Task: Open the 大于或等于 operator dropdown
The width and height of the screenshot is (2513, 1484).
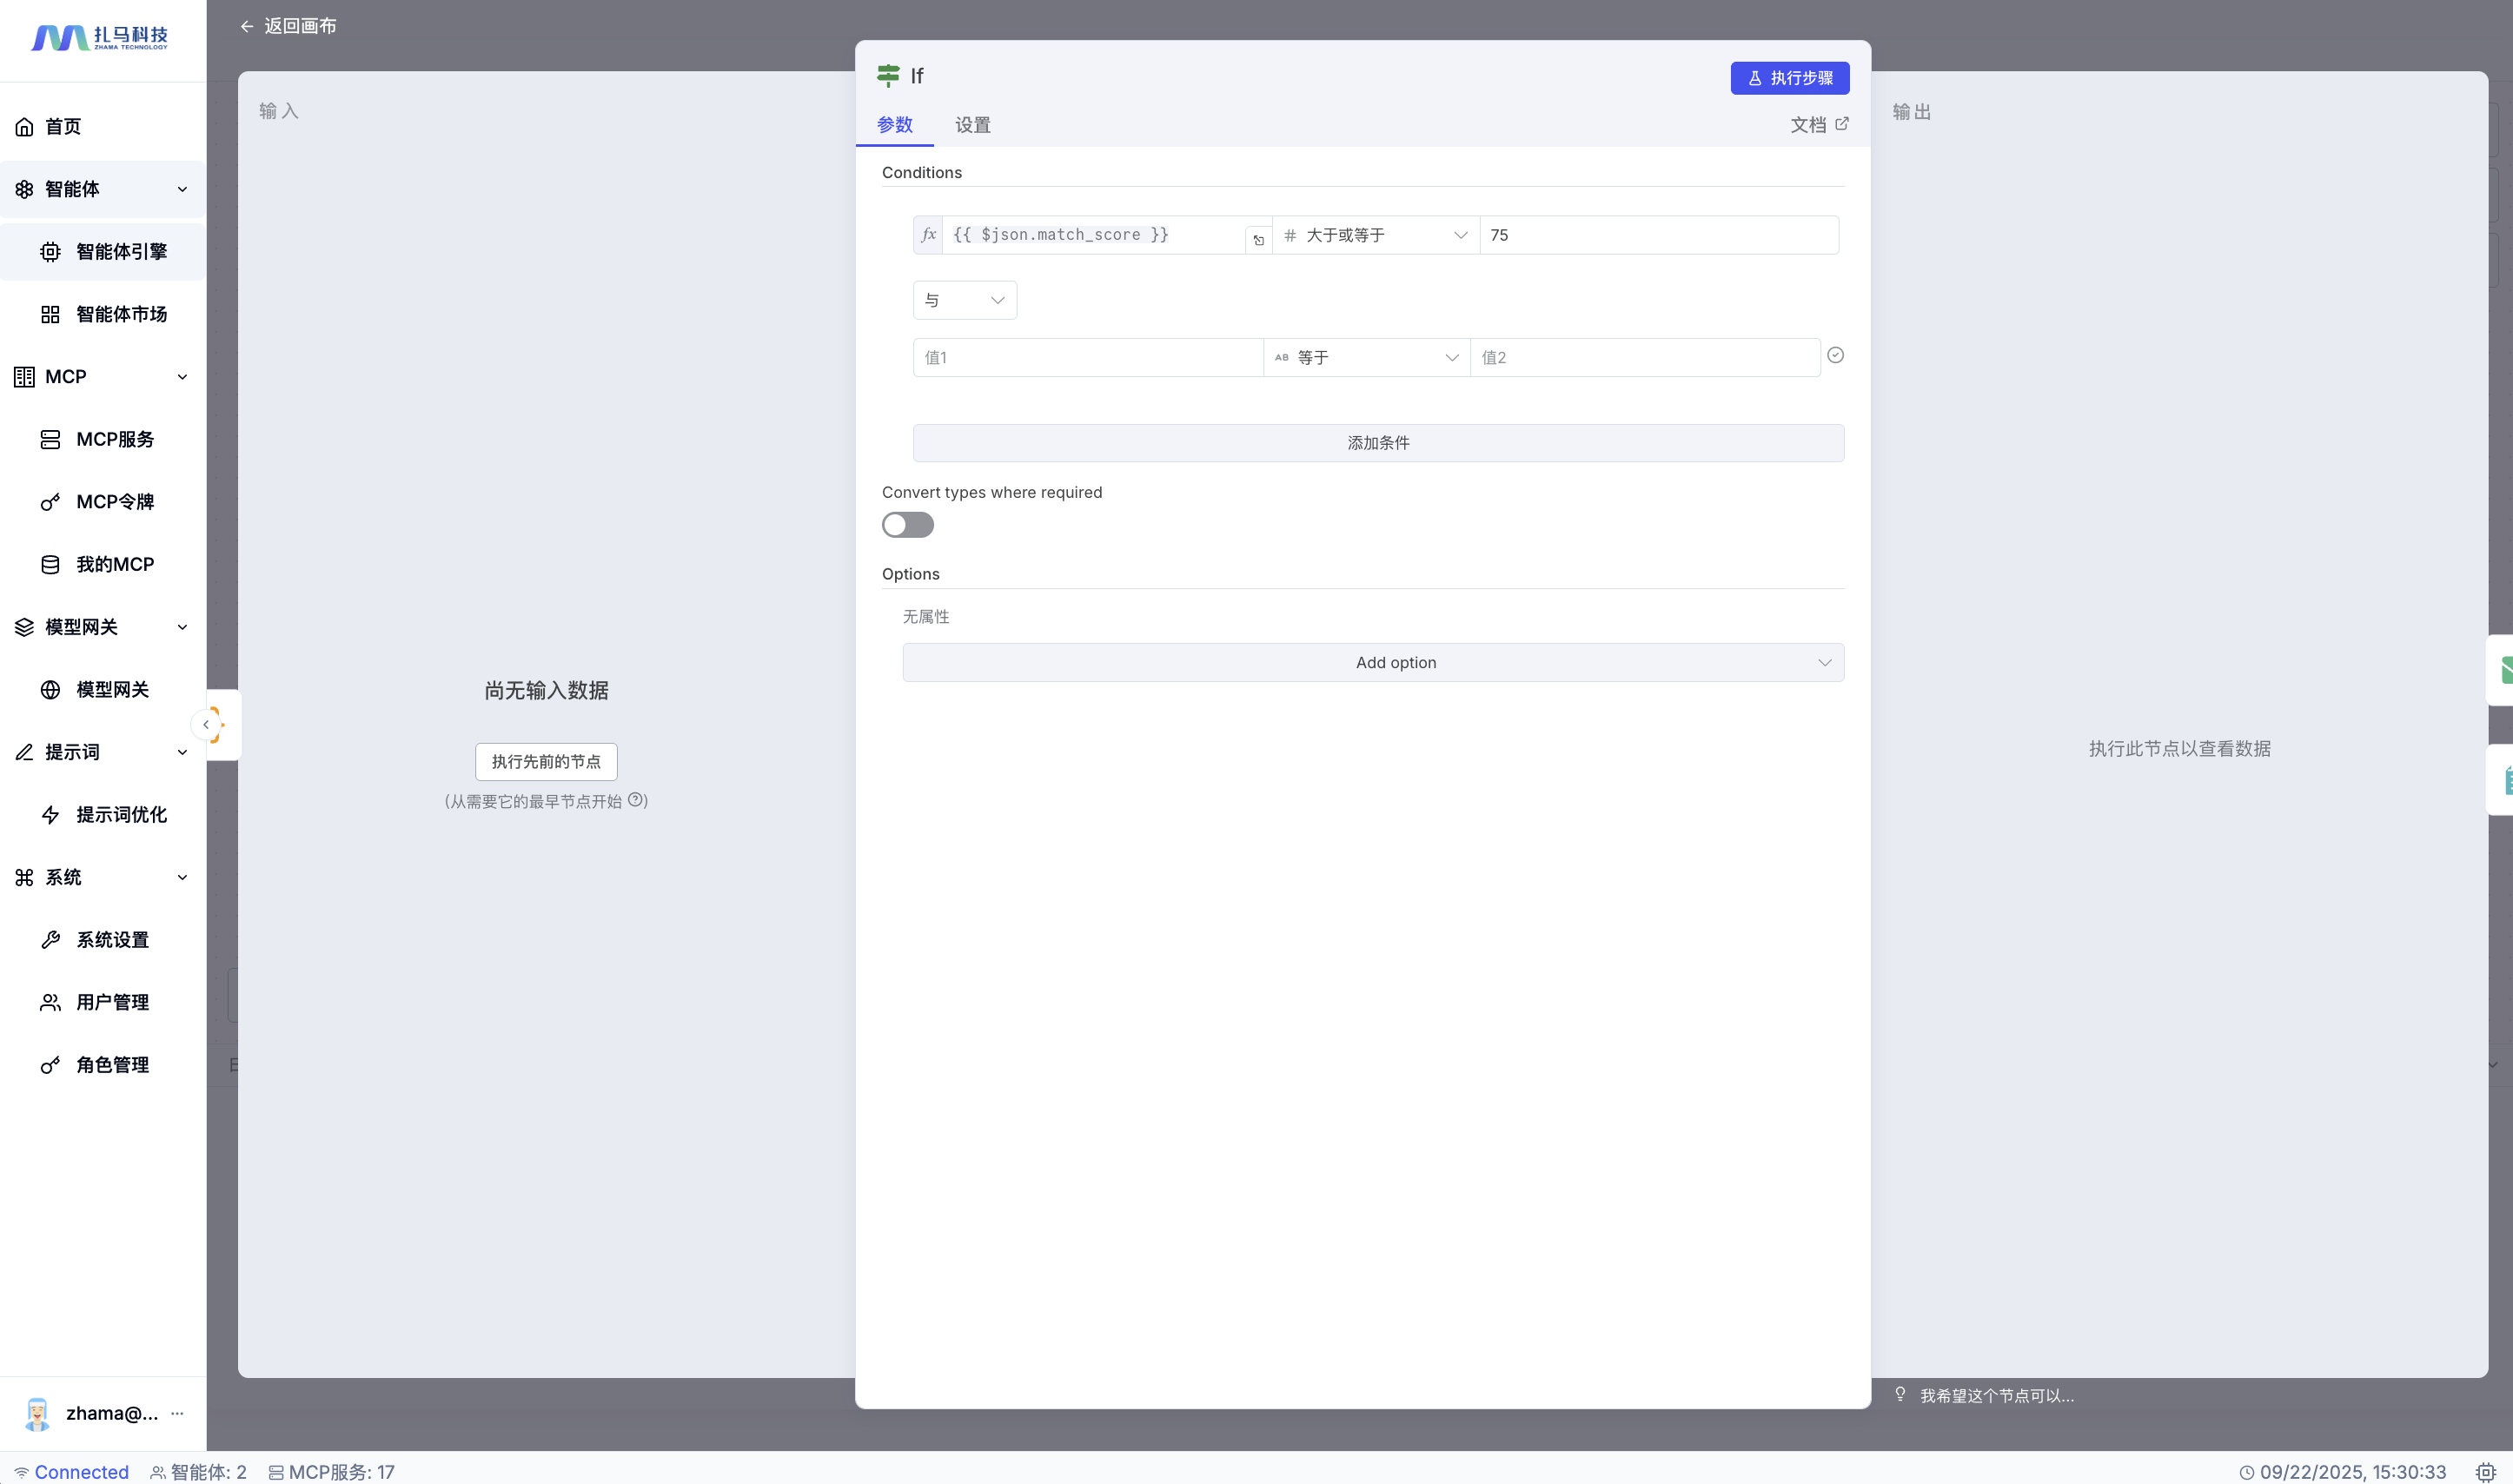Action: coord(1375,235)
